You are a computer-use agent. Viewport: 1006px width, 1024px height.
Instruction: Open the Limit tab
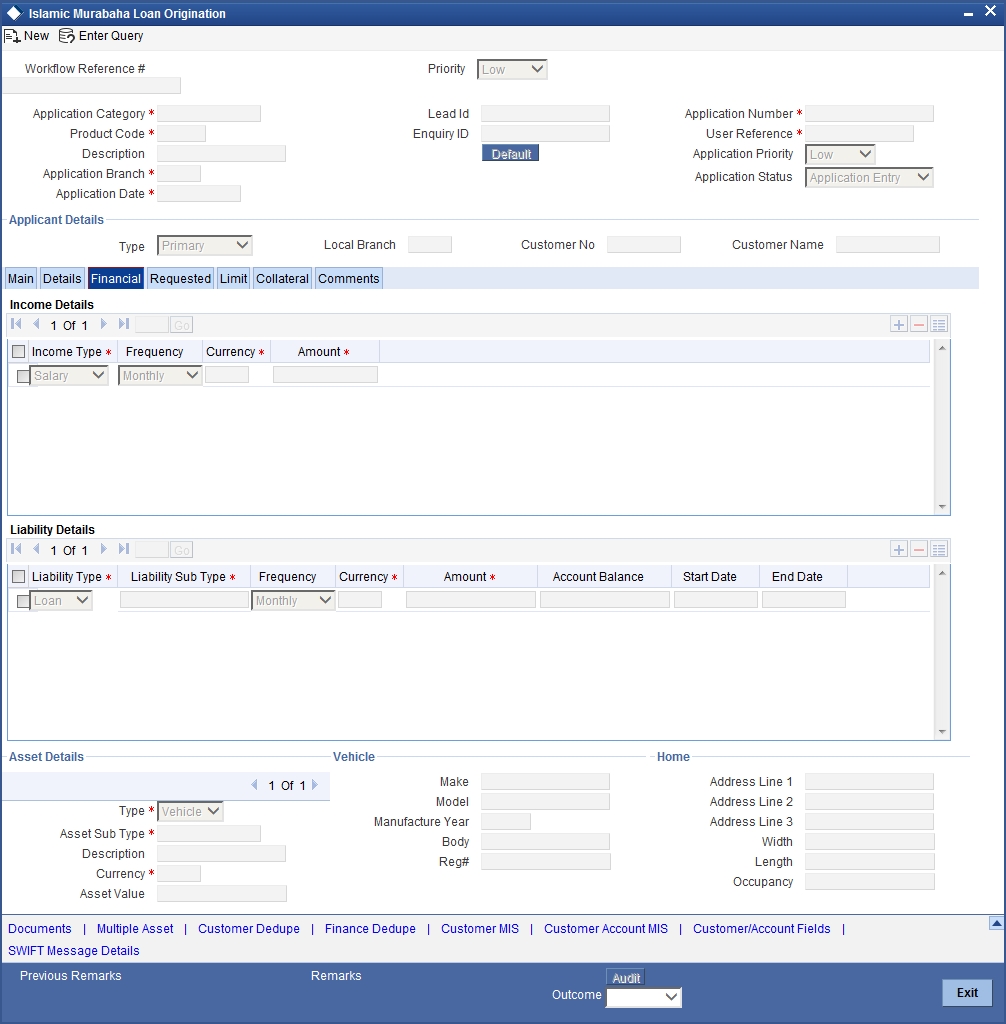click(233, 279)
